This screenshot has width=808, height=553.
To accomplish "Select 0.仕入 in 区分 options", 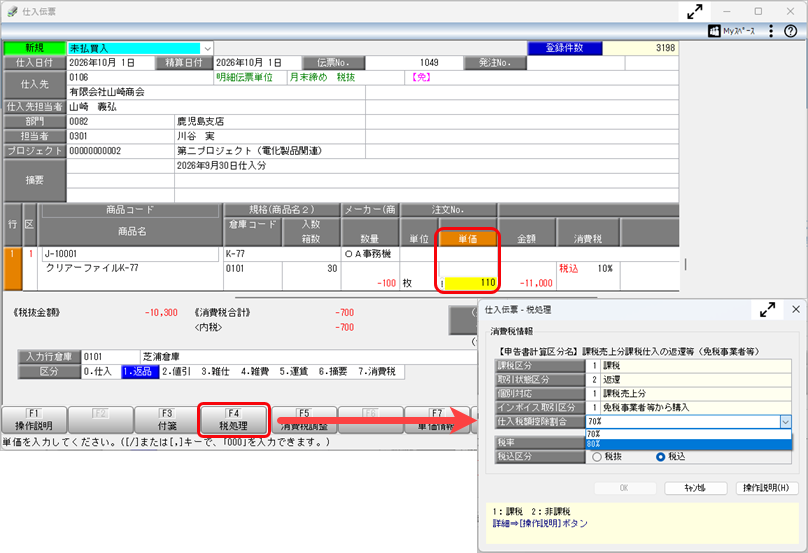I will coord(97,372).
